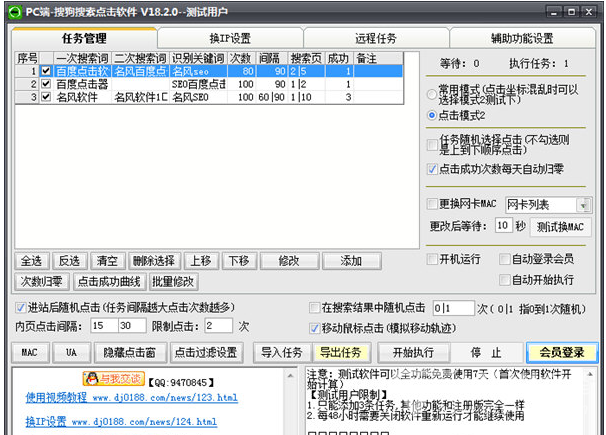Open the 使用视频教程 link
This screenshot has height=435, width=606.
(x=131, y=397)
